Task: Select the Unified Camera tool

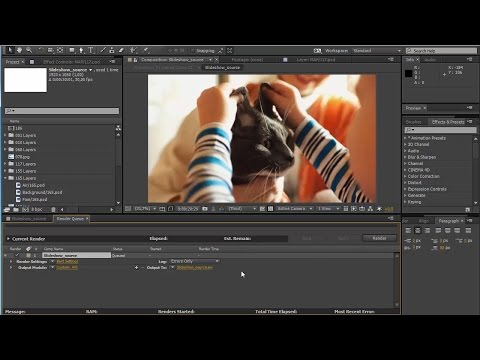Action: pyautogui.click(x=50, y=50)
